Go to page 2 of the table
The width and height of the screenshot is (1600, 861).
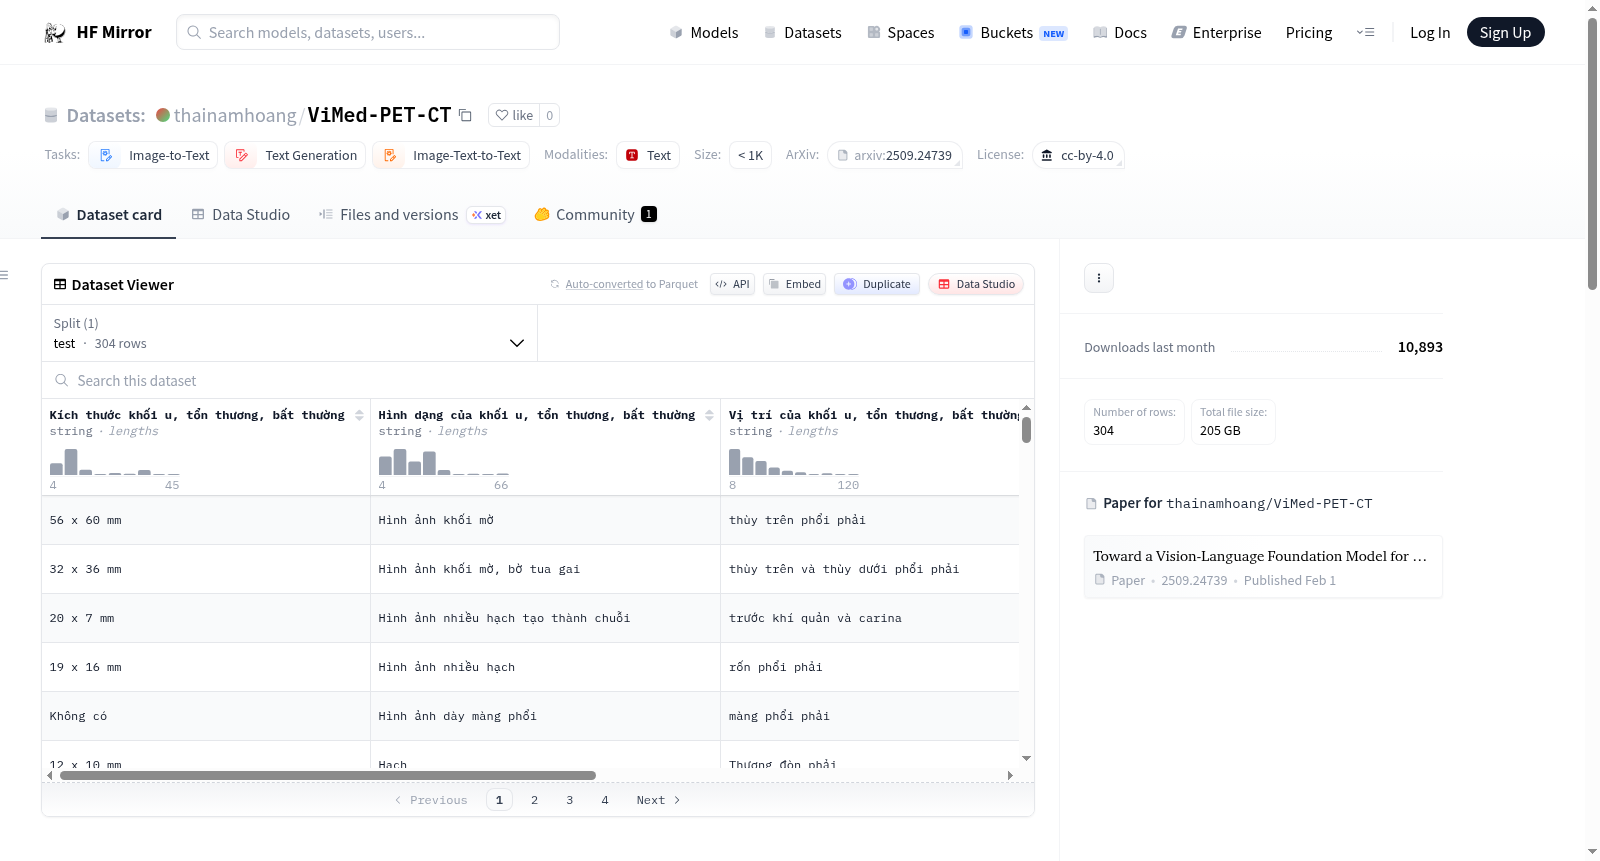click(535, 800)
